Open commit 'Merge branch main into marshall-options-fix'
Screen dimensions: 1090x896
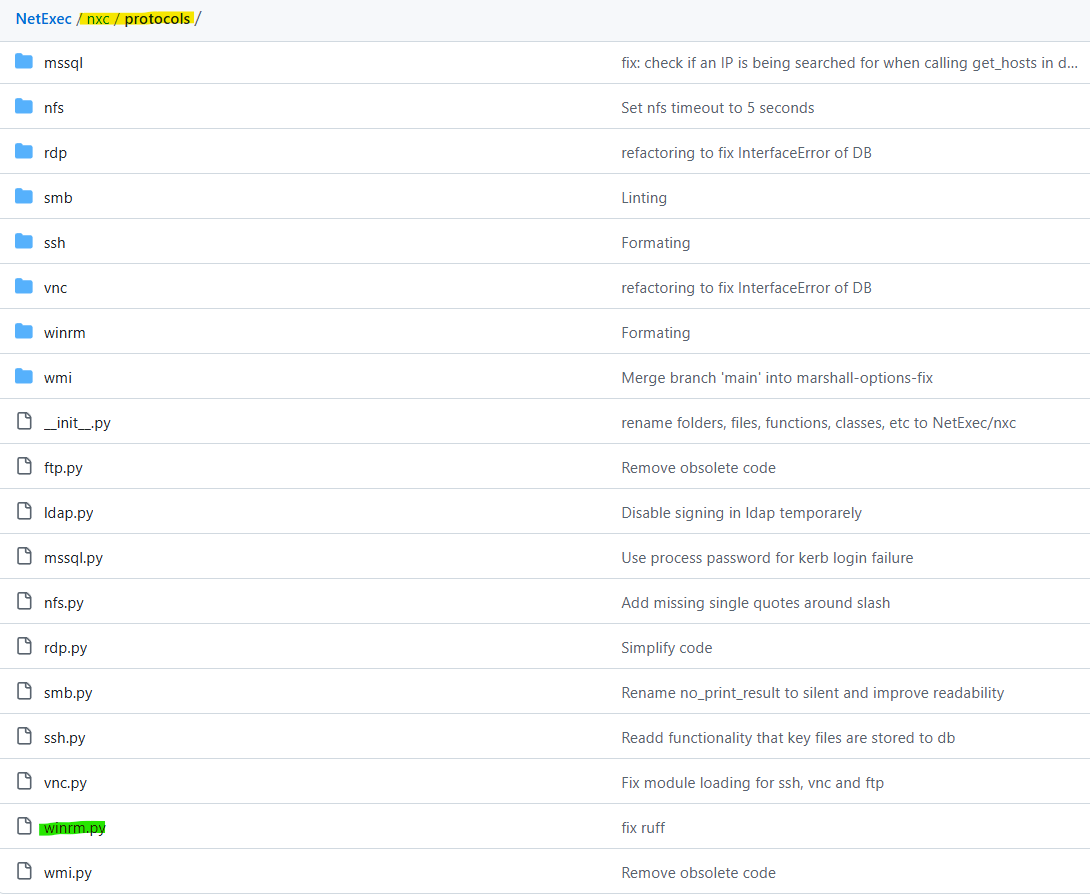coord(776,378)
